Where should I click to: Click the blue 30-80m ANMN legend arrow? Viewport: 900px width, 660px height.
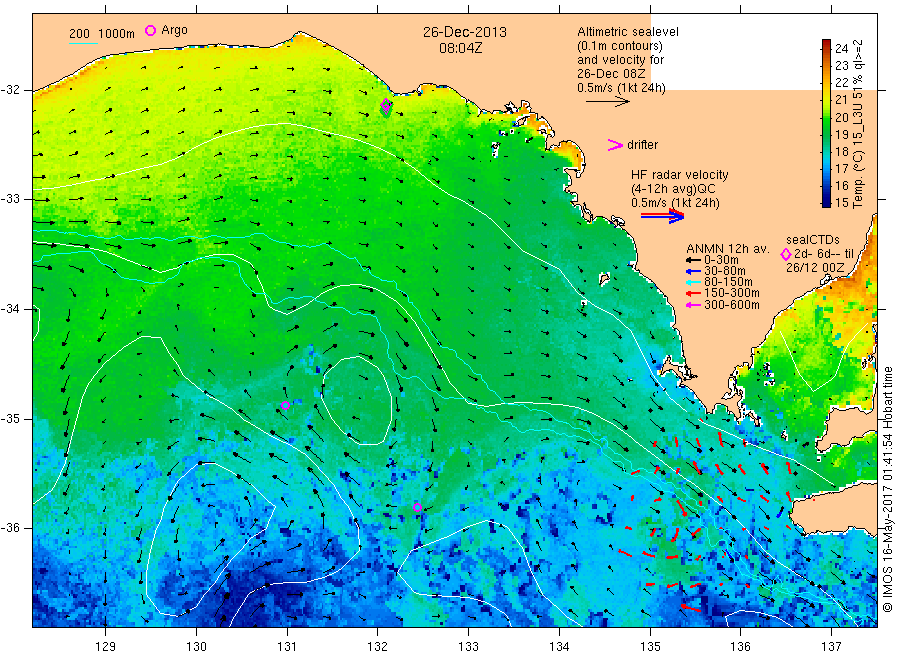[693, 271]
